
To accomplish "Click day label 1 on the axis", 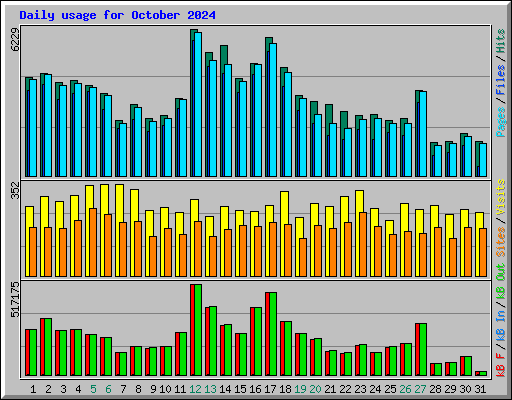I will point(33,389).
